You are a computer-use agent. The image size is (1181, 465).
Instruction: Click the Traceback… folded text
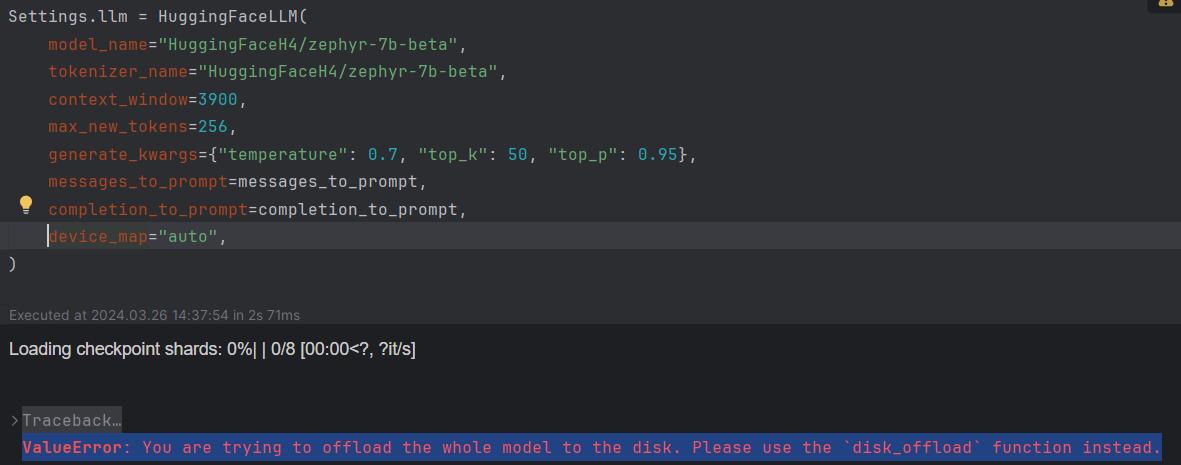[x=72, y=421]
